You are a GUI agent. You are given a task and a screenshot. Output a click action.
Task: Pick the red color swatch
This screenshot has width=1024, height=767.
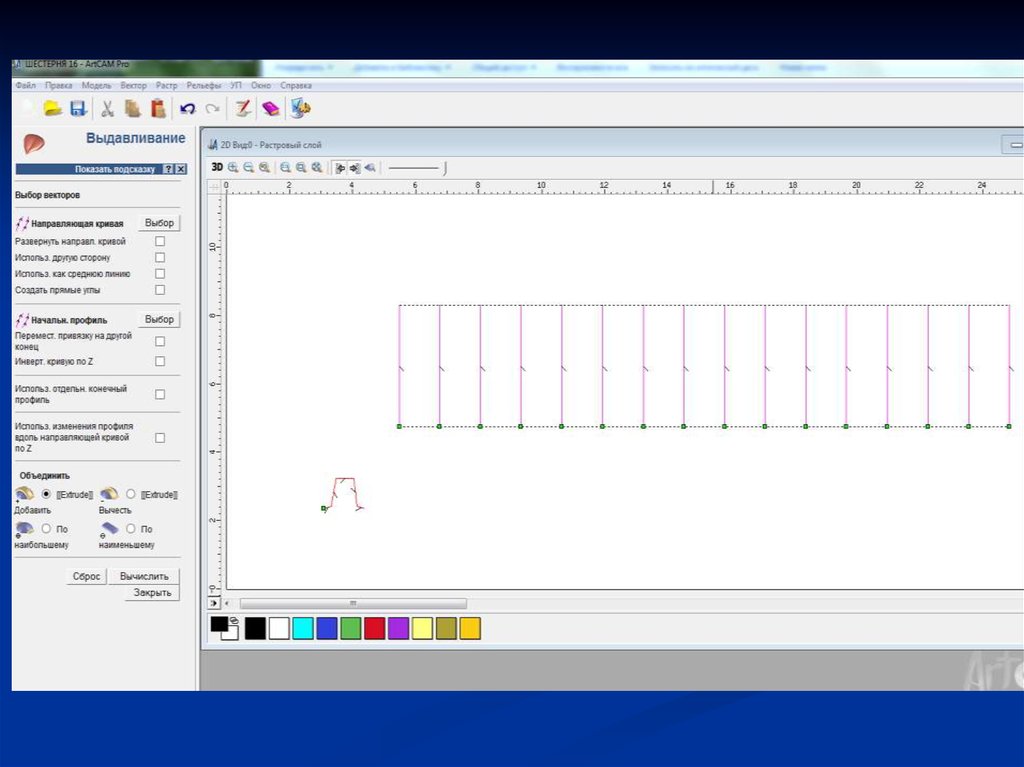pos(375,628)
